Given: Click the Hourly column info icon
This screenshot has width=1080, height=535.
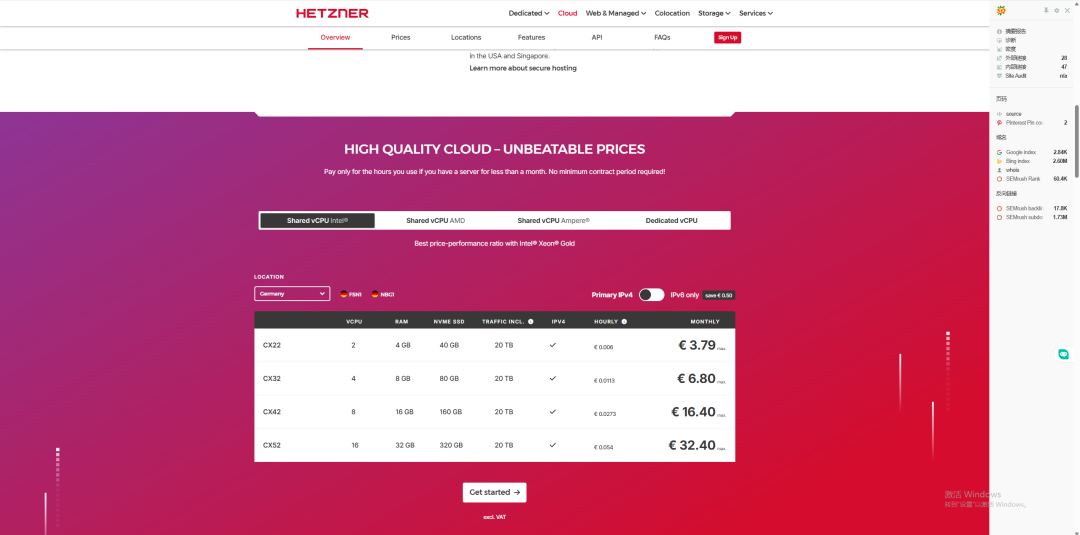Looking at the screenshot, I should point(624,322).
